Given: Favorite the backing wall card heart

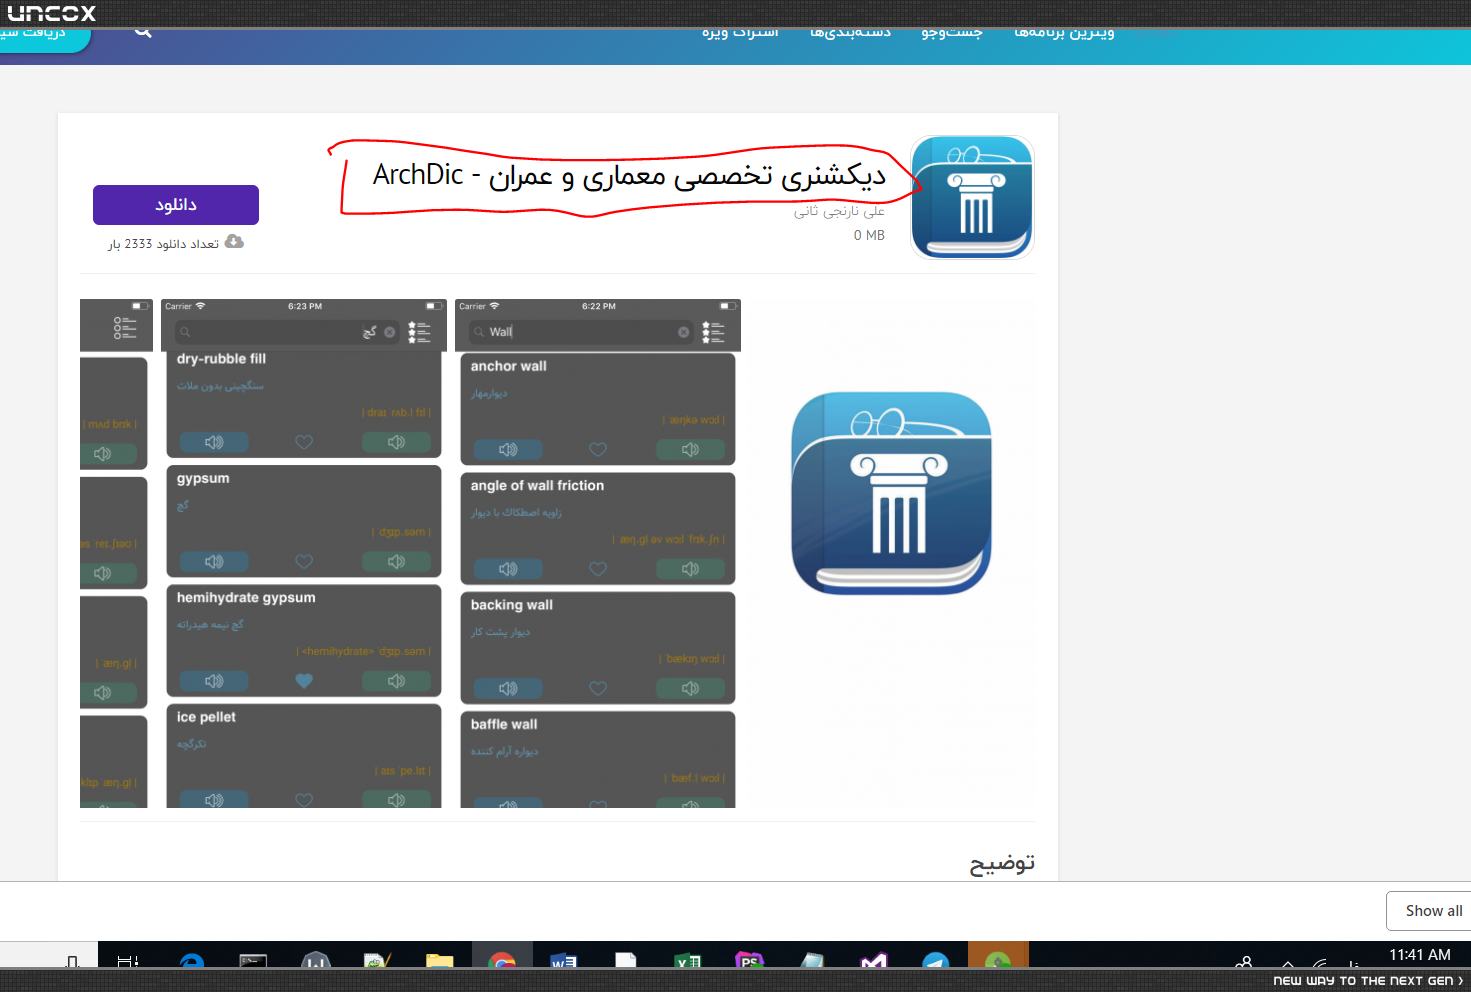Looking at the screenshot, I should click(598, 688).
